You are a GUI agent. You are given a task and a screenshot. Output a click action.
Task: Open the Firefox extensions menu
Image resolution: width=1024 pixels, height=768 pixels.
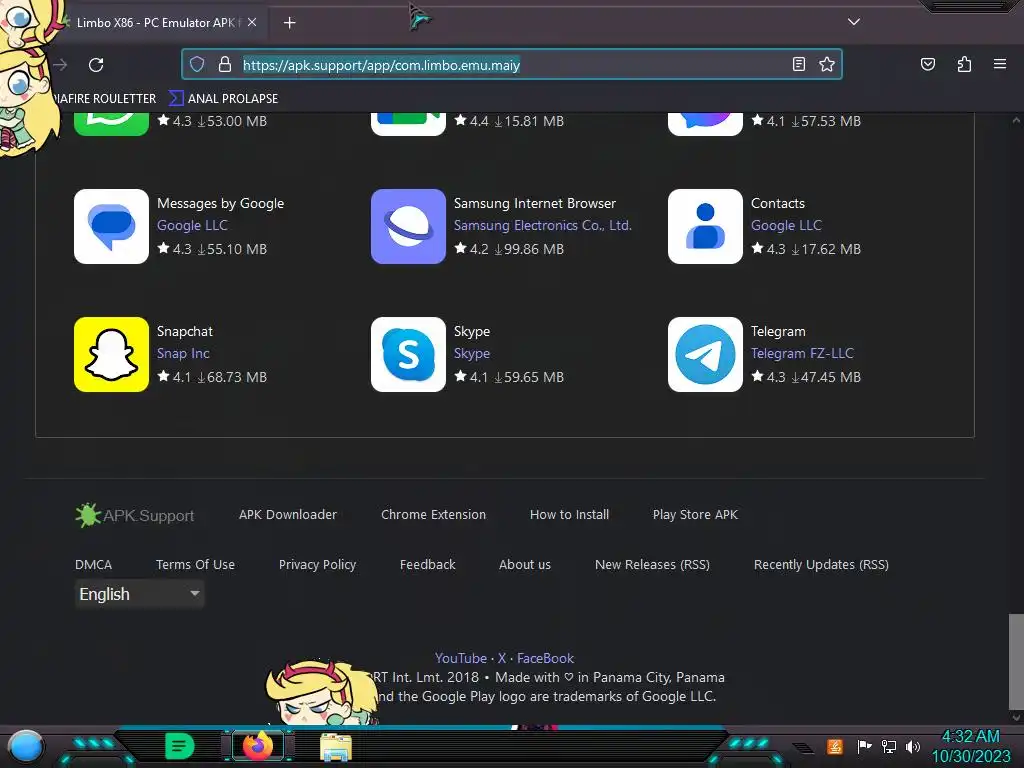tap(965, 64)
